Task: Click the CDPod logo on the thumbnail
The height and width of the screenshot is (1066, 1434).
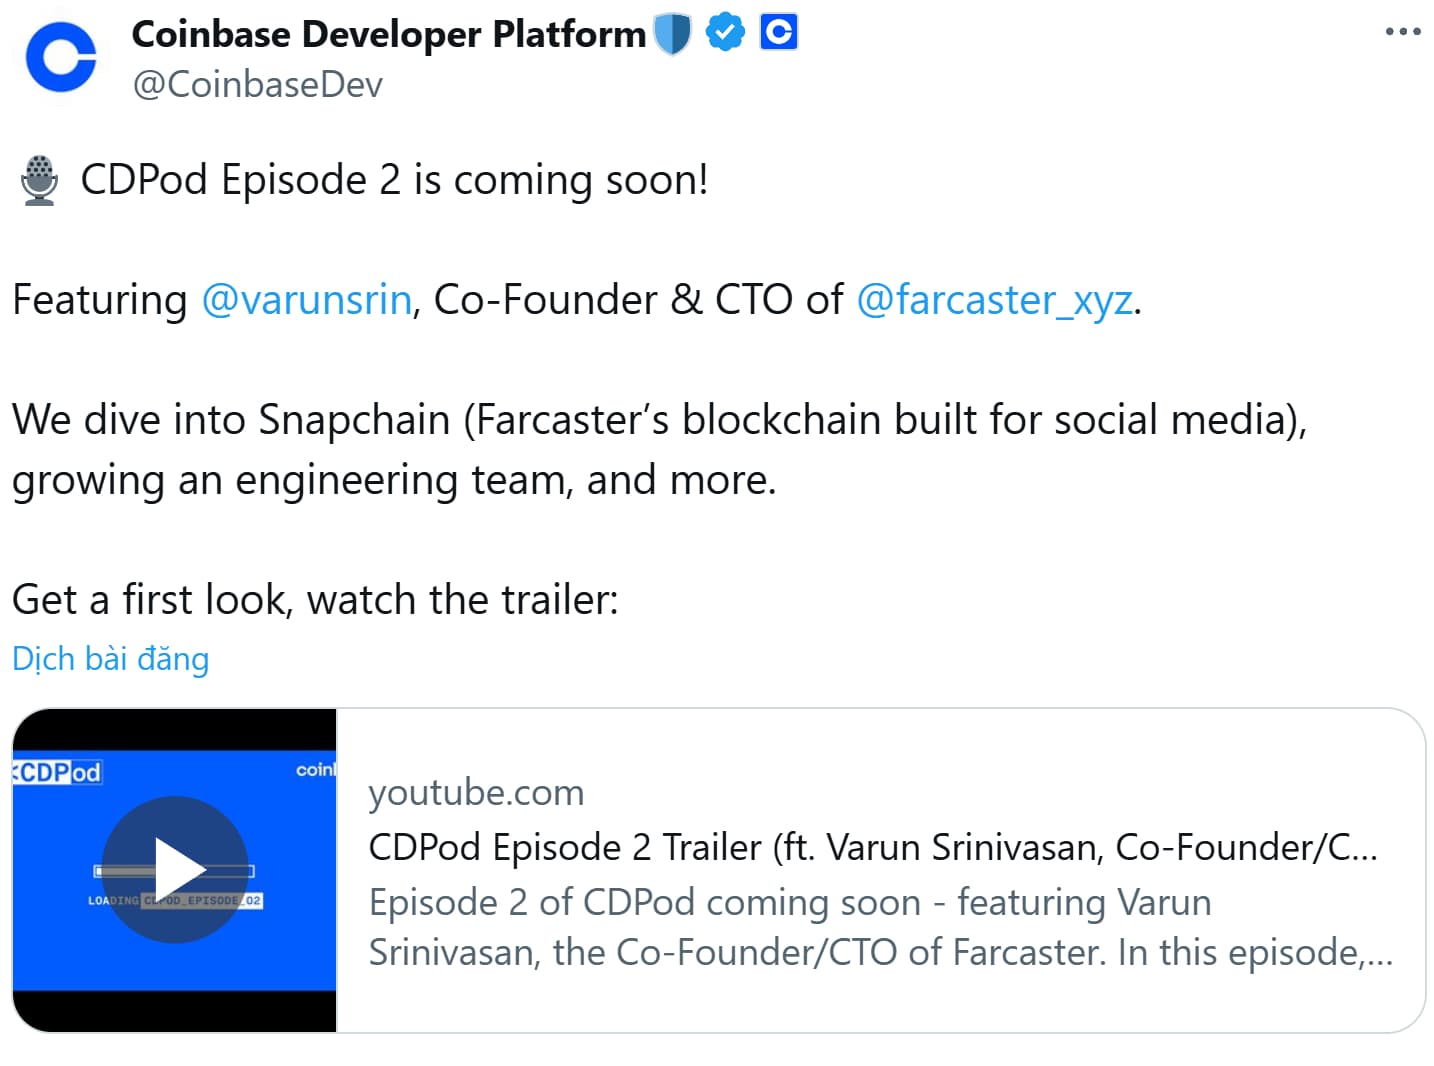Action: pos(58,772)
